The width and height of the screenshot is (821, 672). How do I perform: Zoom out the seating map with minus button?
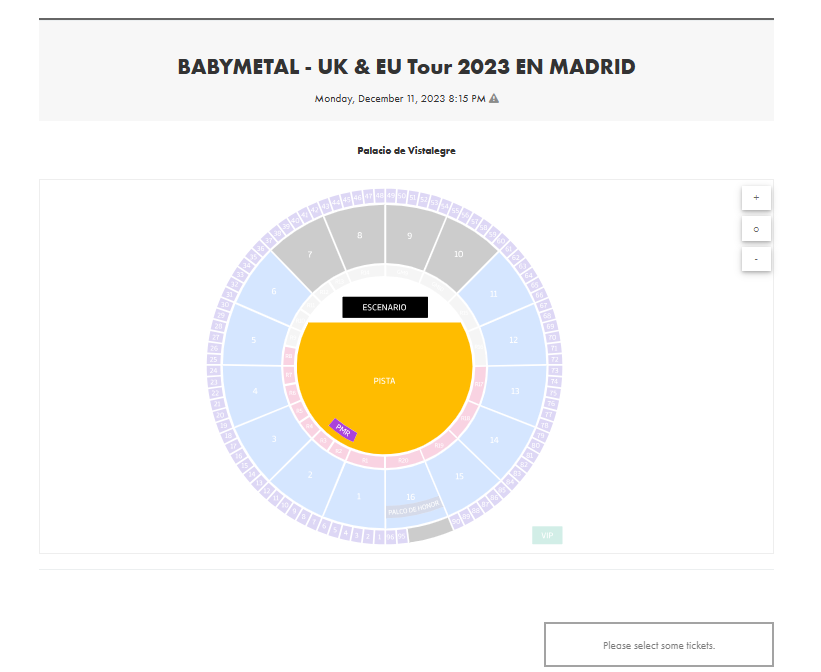(x=756, y=259)
